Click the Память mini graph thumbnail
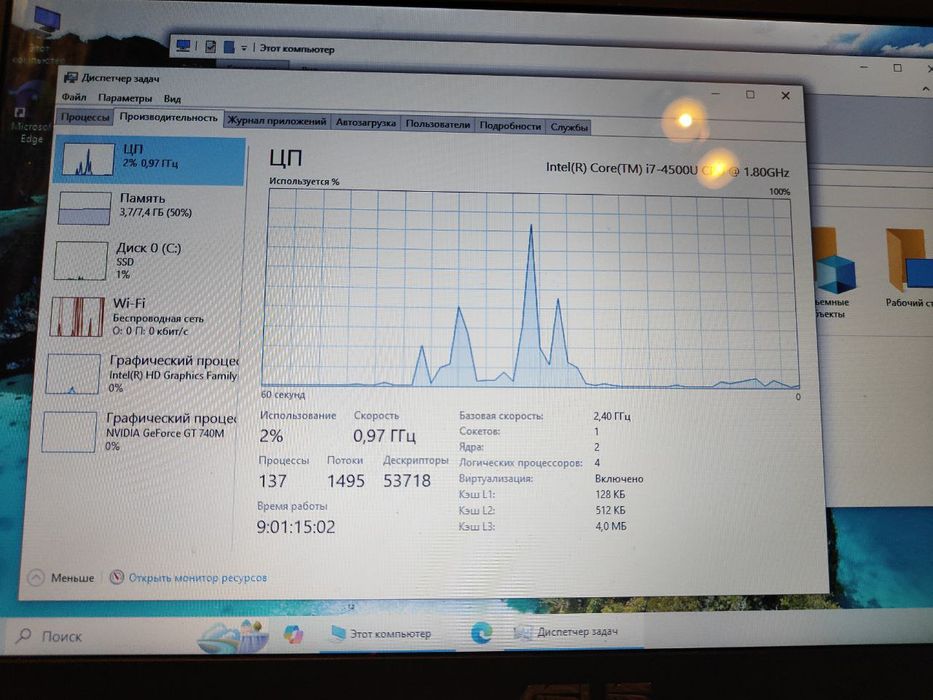 click(84, 208)
